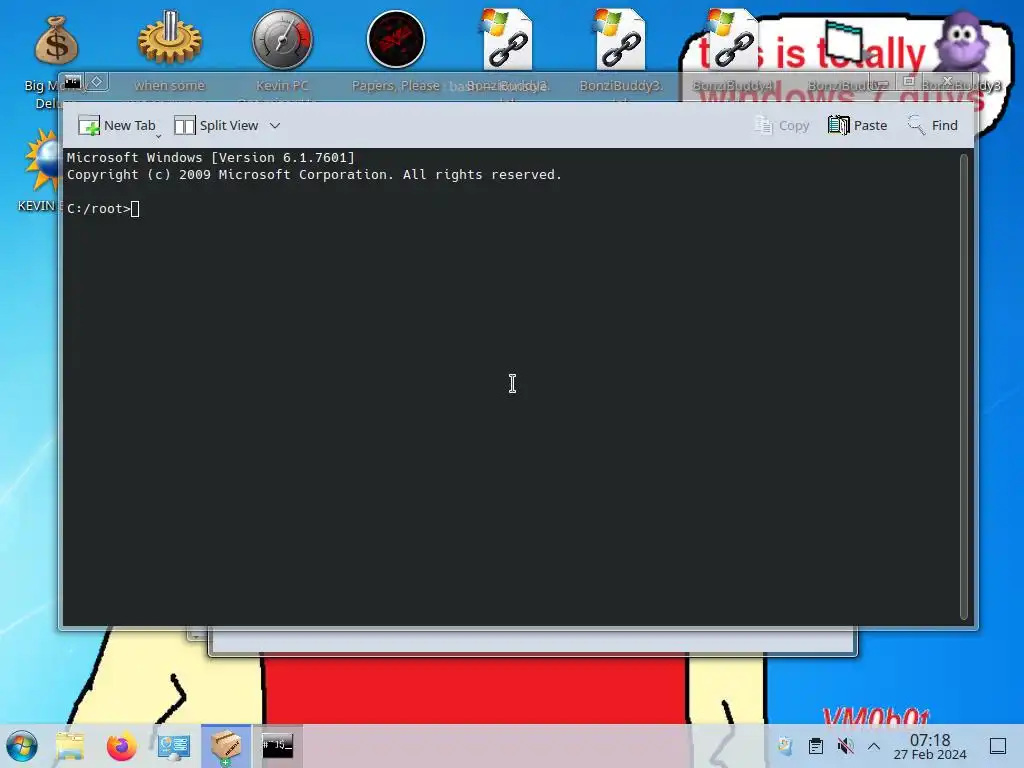Viewport: 1024px width, 768px height.
Task: Unmute the audio volume tray icon
Action: pos(845,746)
